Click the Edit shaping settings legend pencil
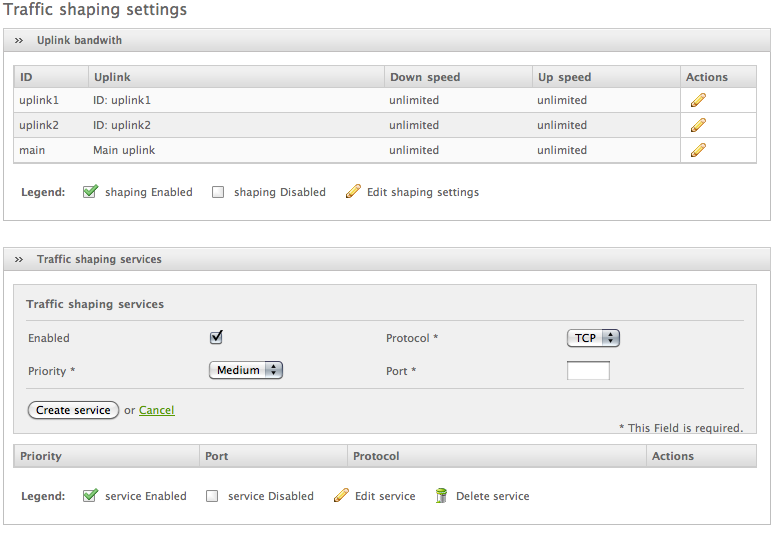Screen dimensions: 774x533 pos(353,192)
